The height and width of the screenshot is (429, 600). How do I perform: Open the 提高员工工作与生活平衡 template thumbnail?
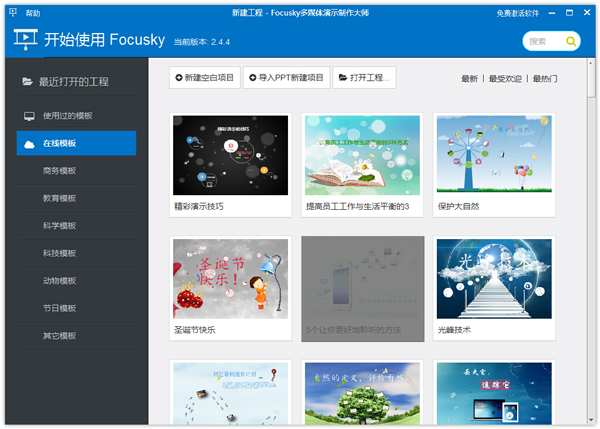tap(362, 155)
